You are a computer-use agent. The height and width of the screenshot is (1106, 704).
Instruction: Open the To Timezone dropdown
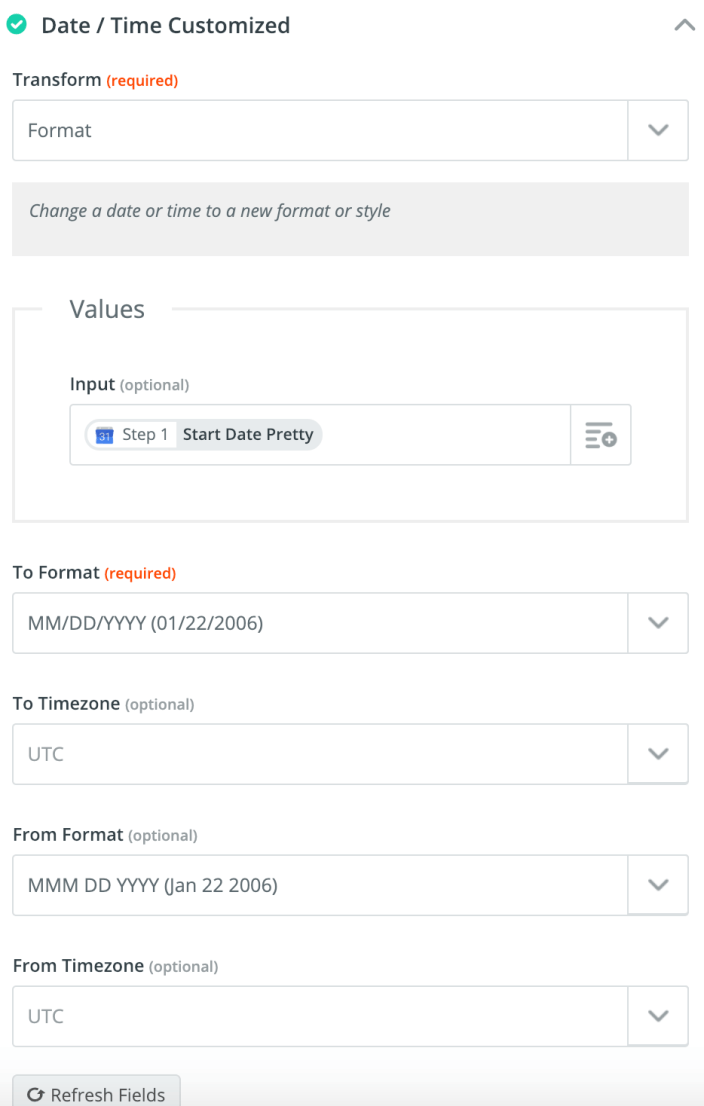coord(320,753)
